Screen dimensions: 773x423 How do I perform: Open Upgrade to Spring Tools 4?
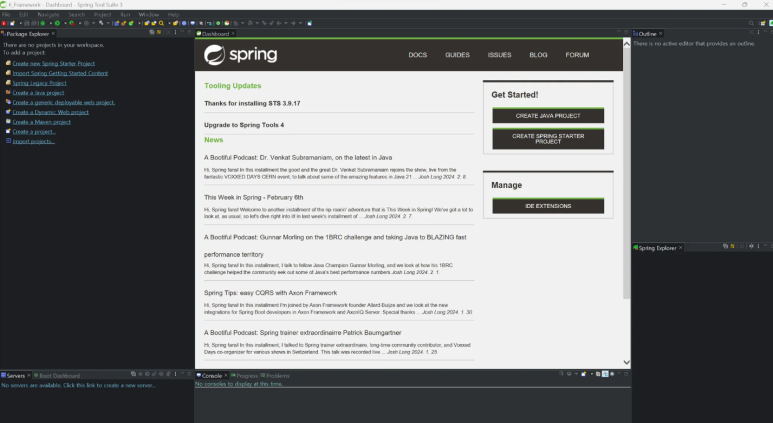click(x=244, y=125)
